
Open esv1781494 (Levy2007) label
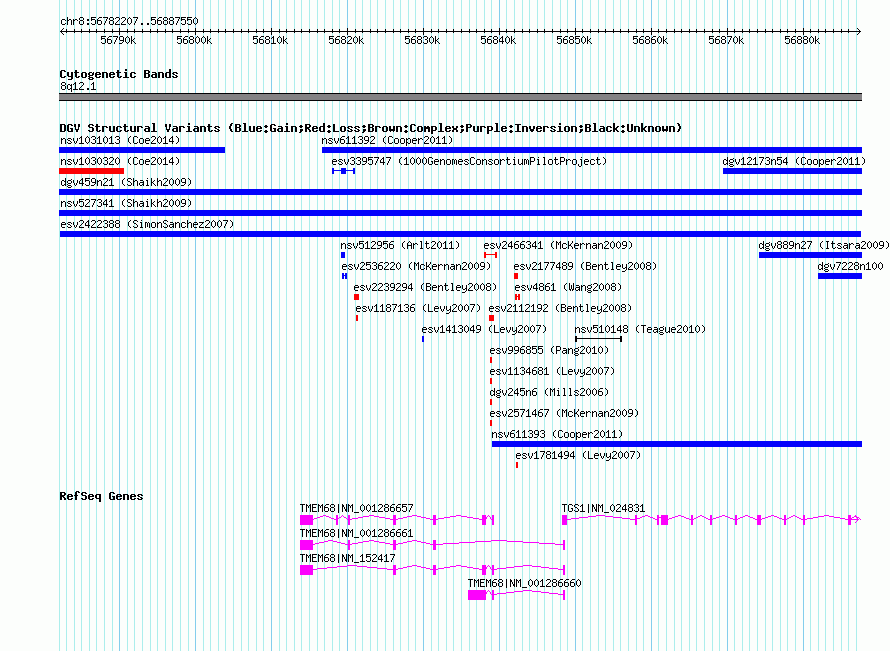point(578,455)
